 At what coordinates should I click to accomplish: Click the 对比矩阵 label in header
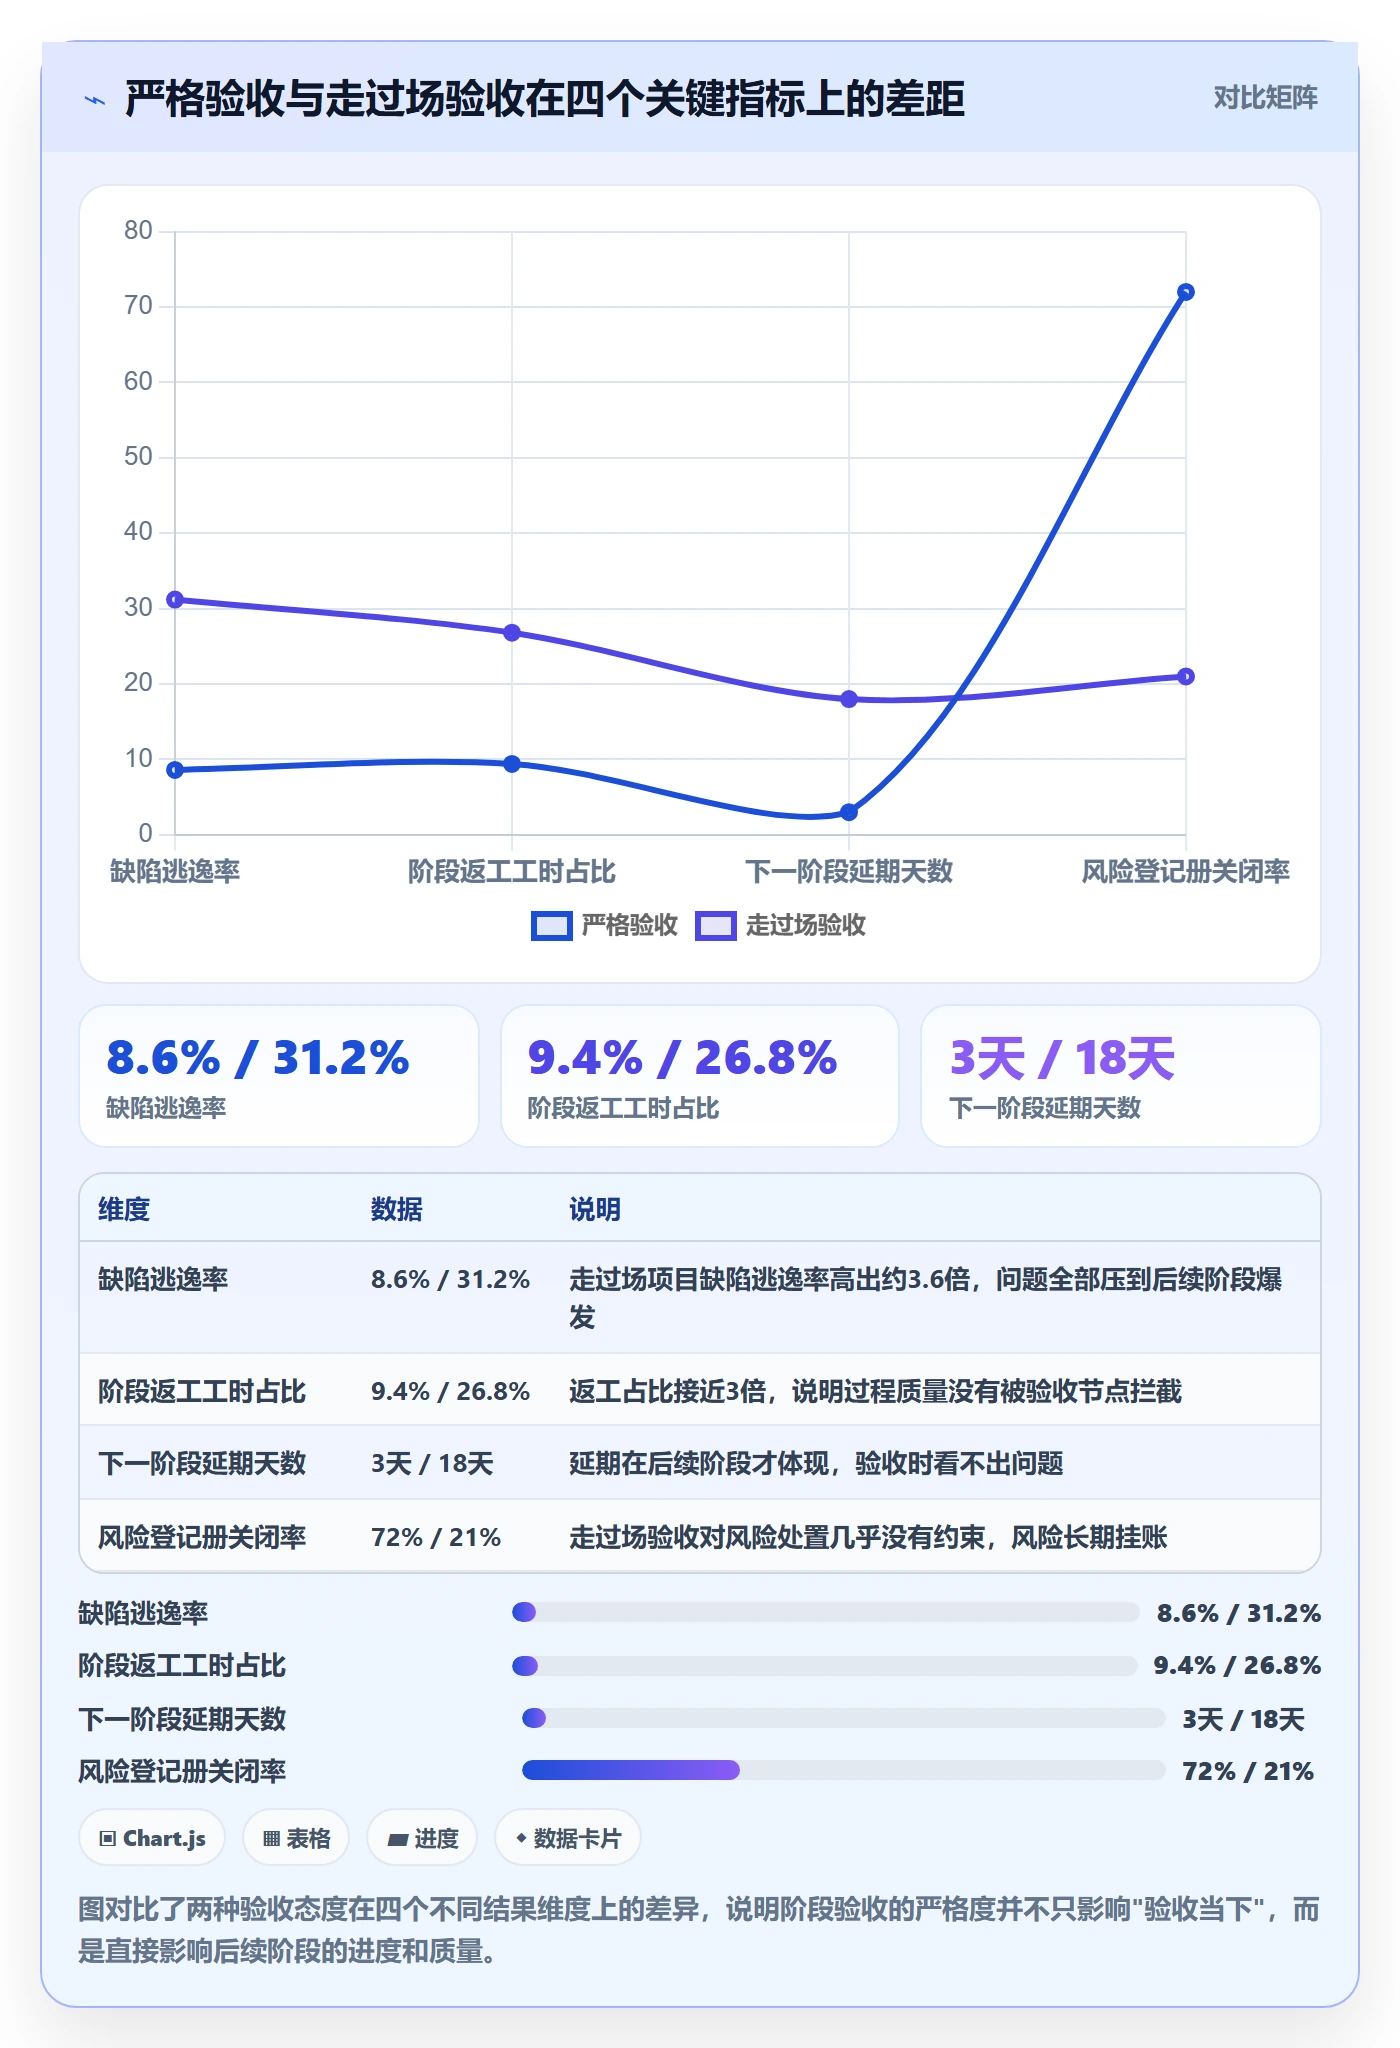click(x=1265, y=98)
